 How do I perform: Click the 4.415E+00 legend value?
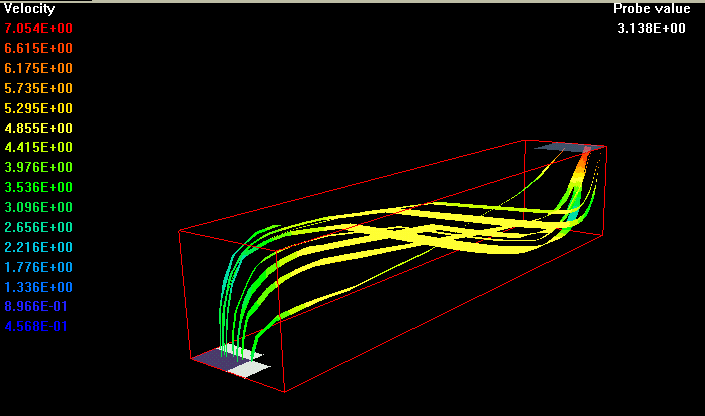[x=38, y=148]
